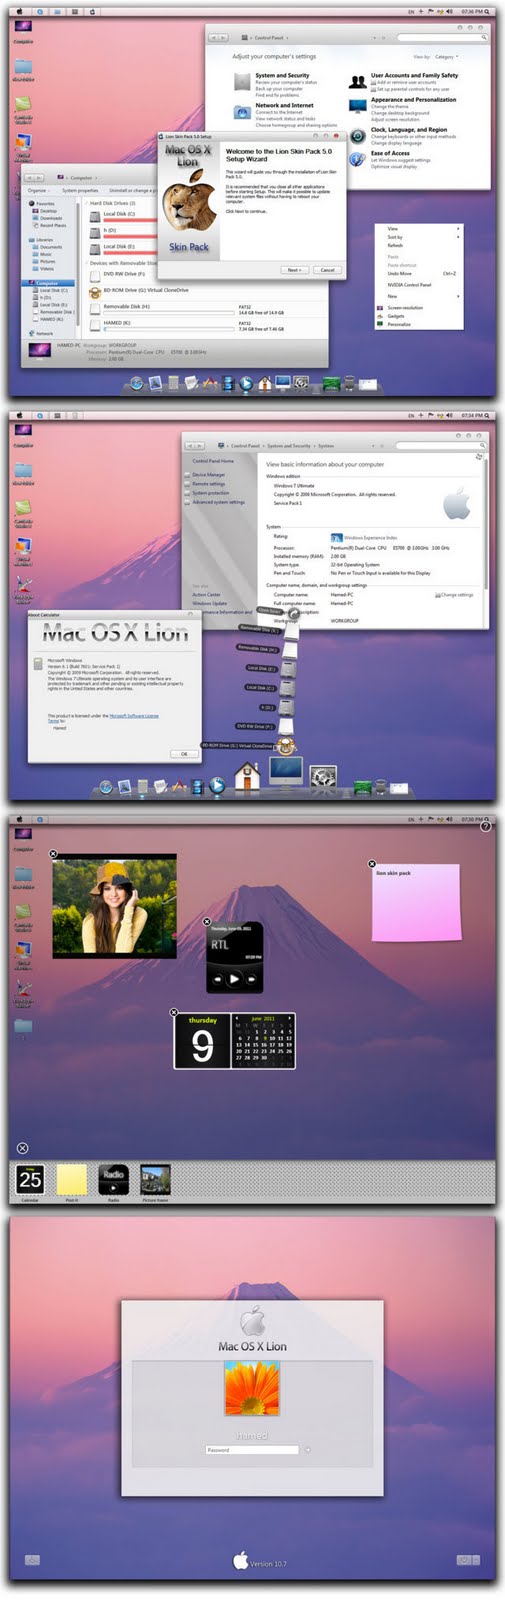Close the calendar widget with its X
The width and height of the screenshot is (505, 1600).
point(175,1013)
